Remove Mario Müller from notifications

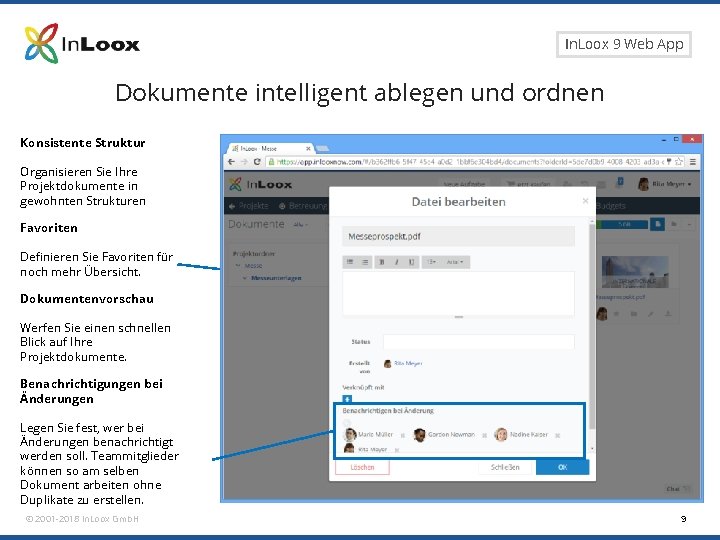[x=403, y=435]
